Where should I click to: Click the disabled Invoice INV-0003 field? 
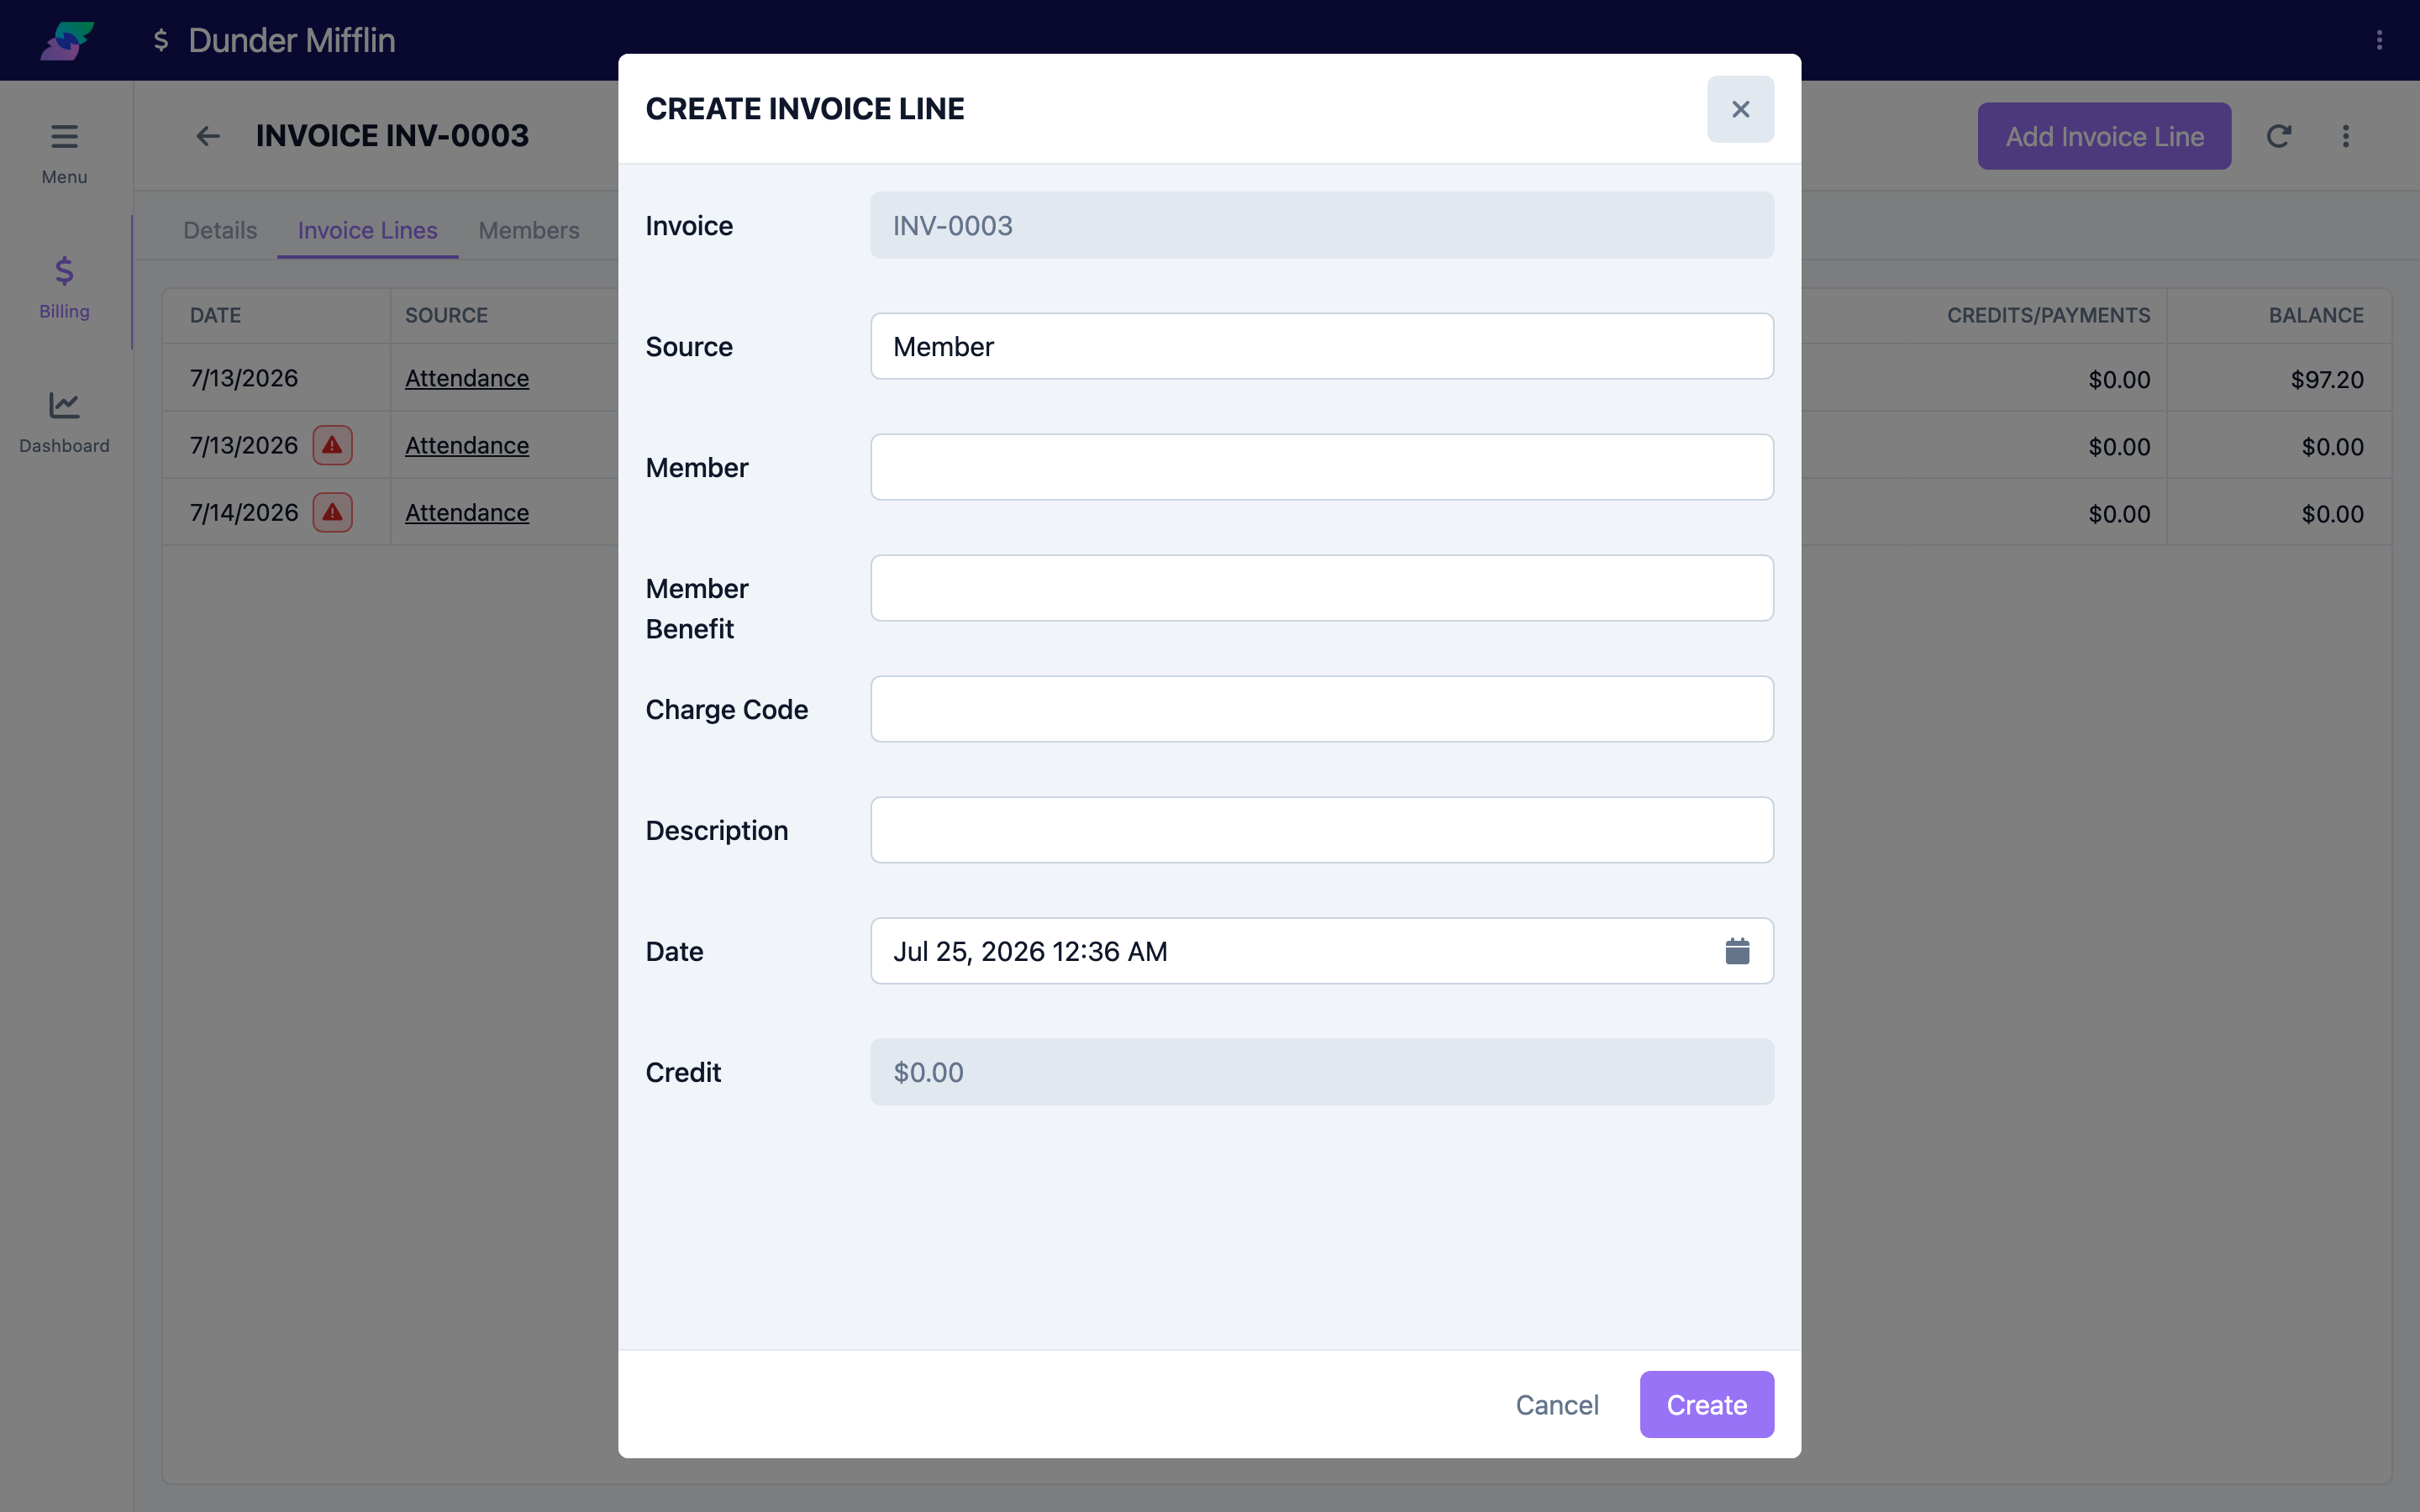[x=1322, y=225]
